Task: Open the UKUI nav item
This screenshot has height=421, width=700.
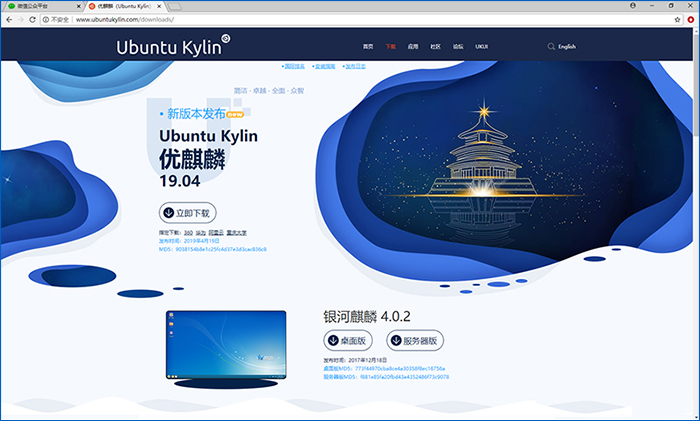Action: tap(481, 46)
